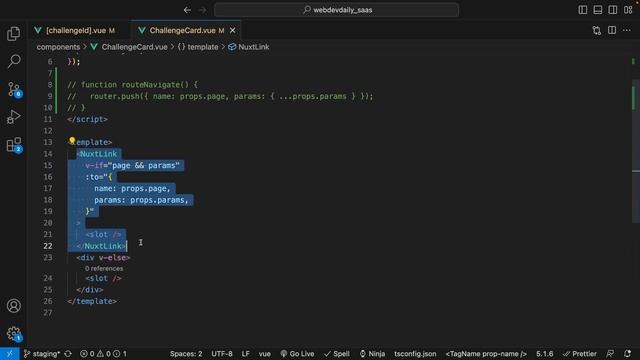
Task: Change file encoding UTF-8
Action: pyautogui.click(x=222, y=354)
